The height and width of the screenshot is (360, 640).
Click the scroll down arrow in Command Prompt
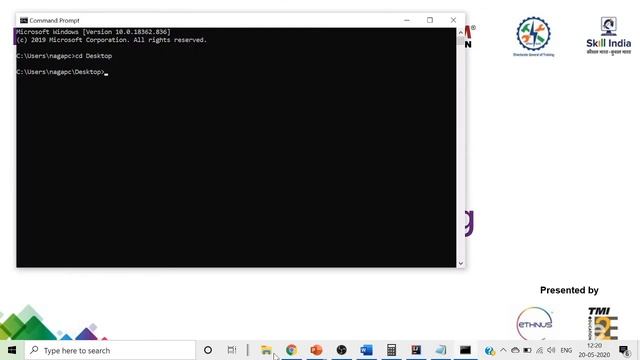point(461,263)
